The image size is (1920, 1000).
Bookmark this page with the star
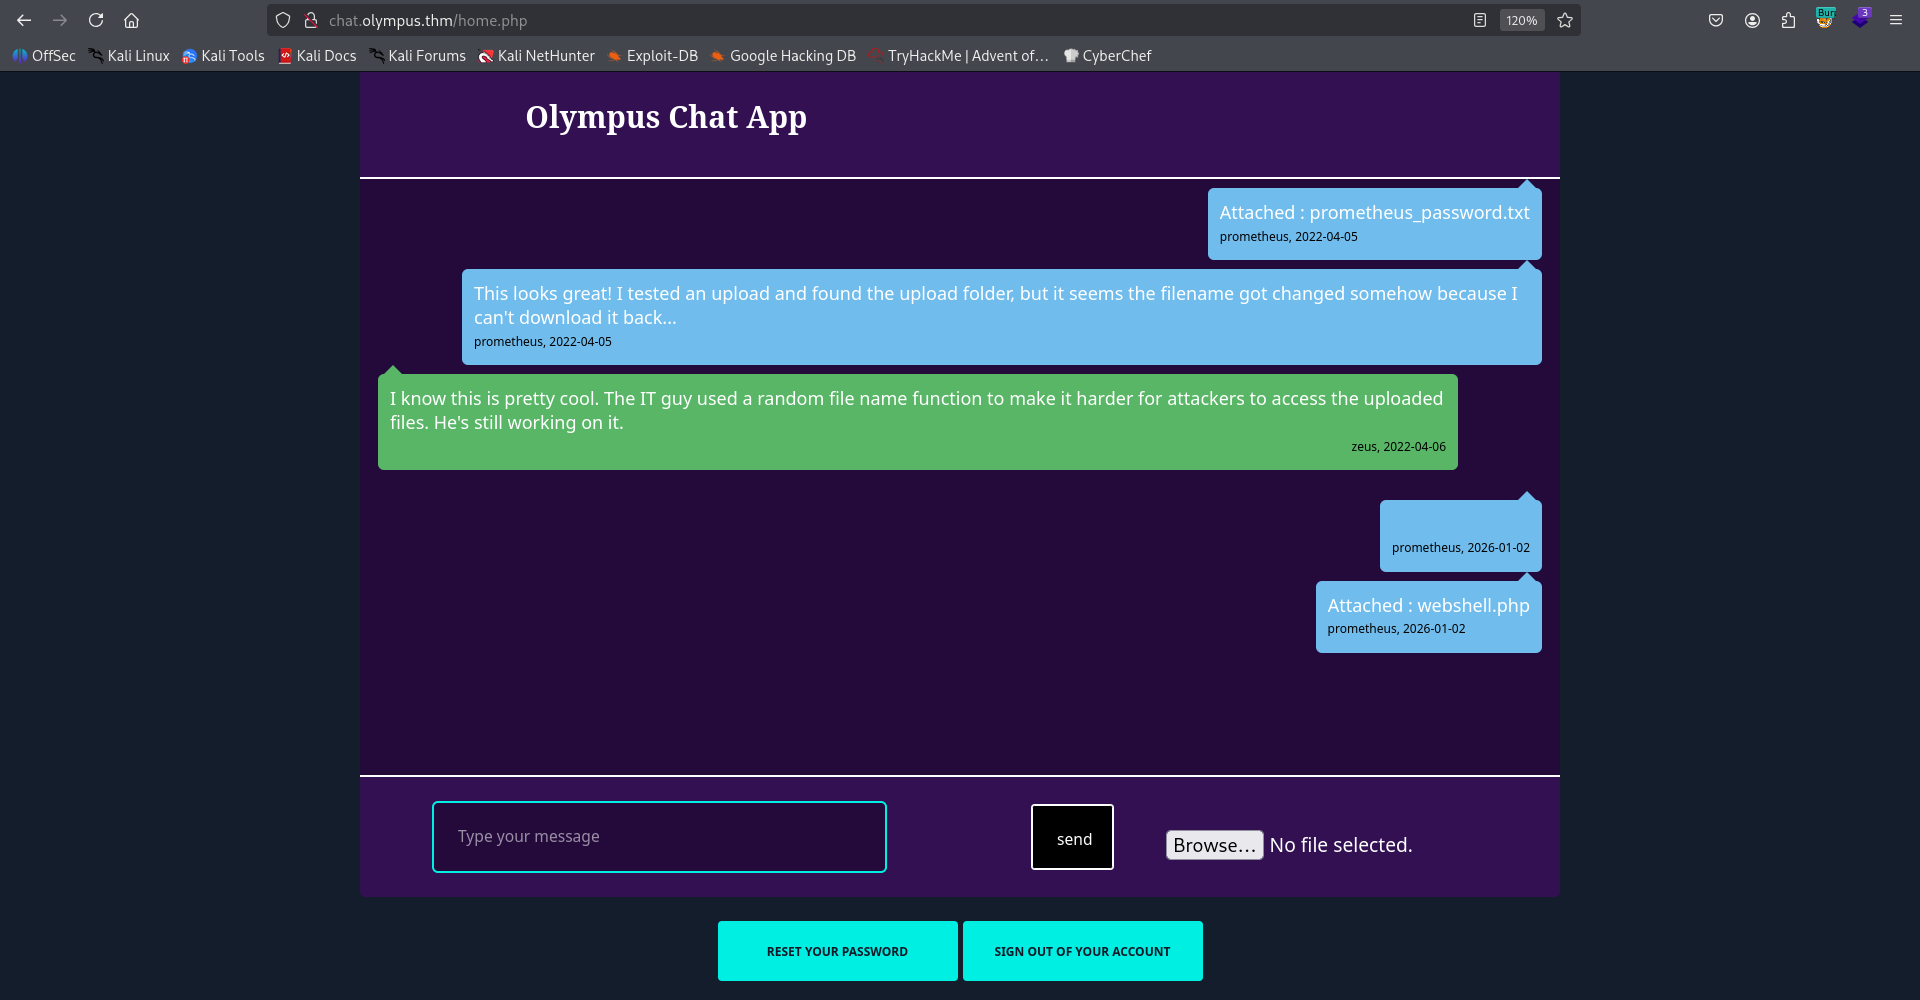(x=1564, y=20)
